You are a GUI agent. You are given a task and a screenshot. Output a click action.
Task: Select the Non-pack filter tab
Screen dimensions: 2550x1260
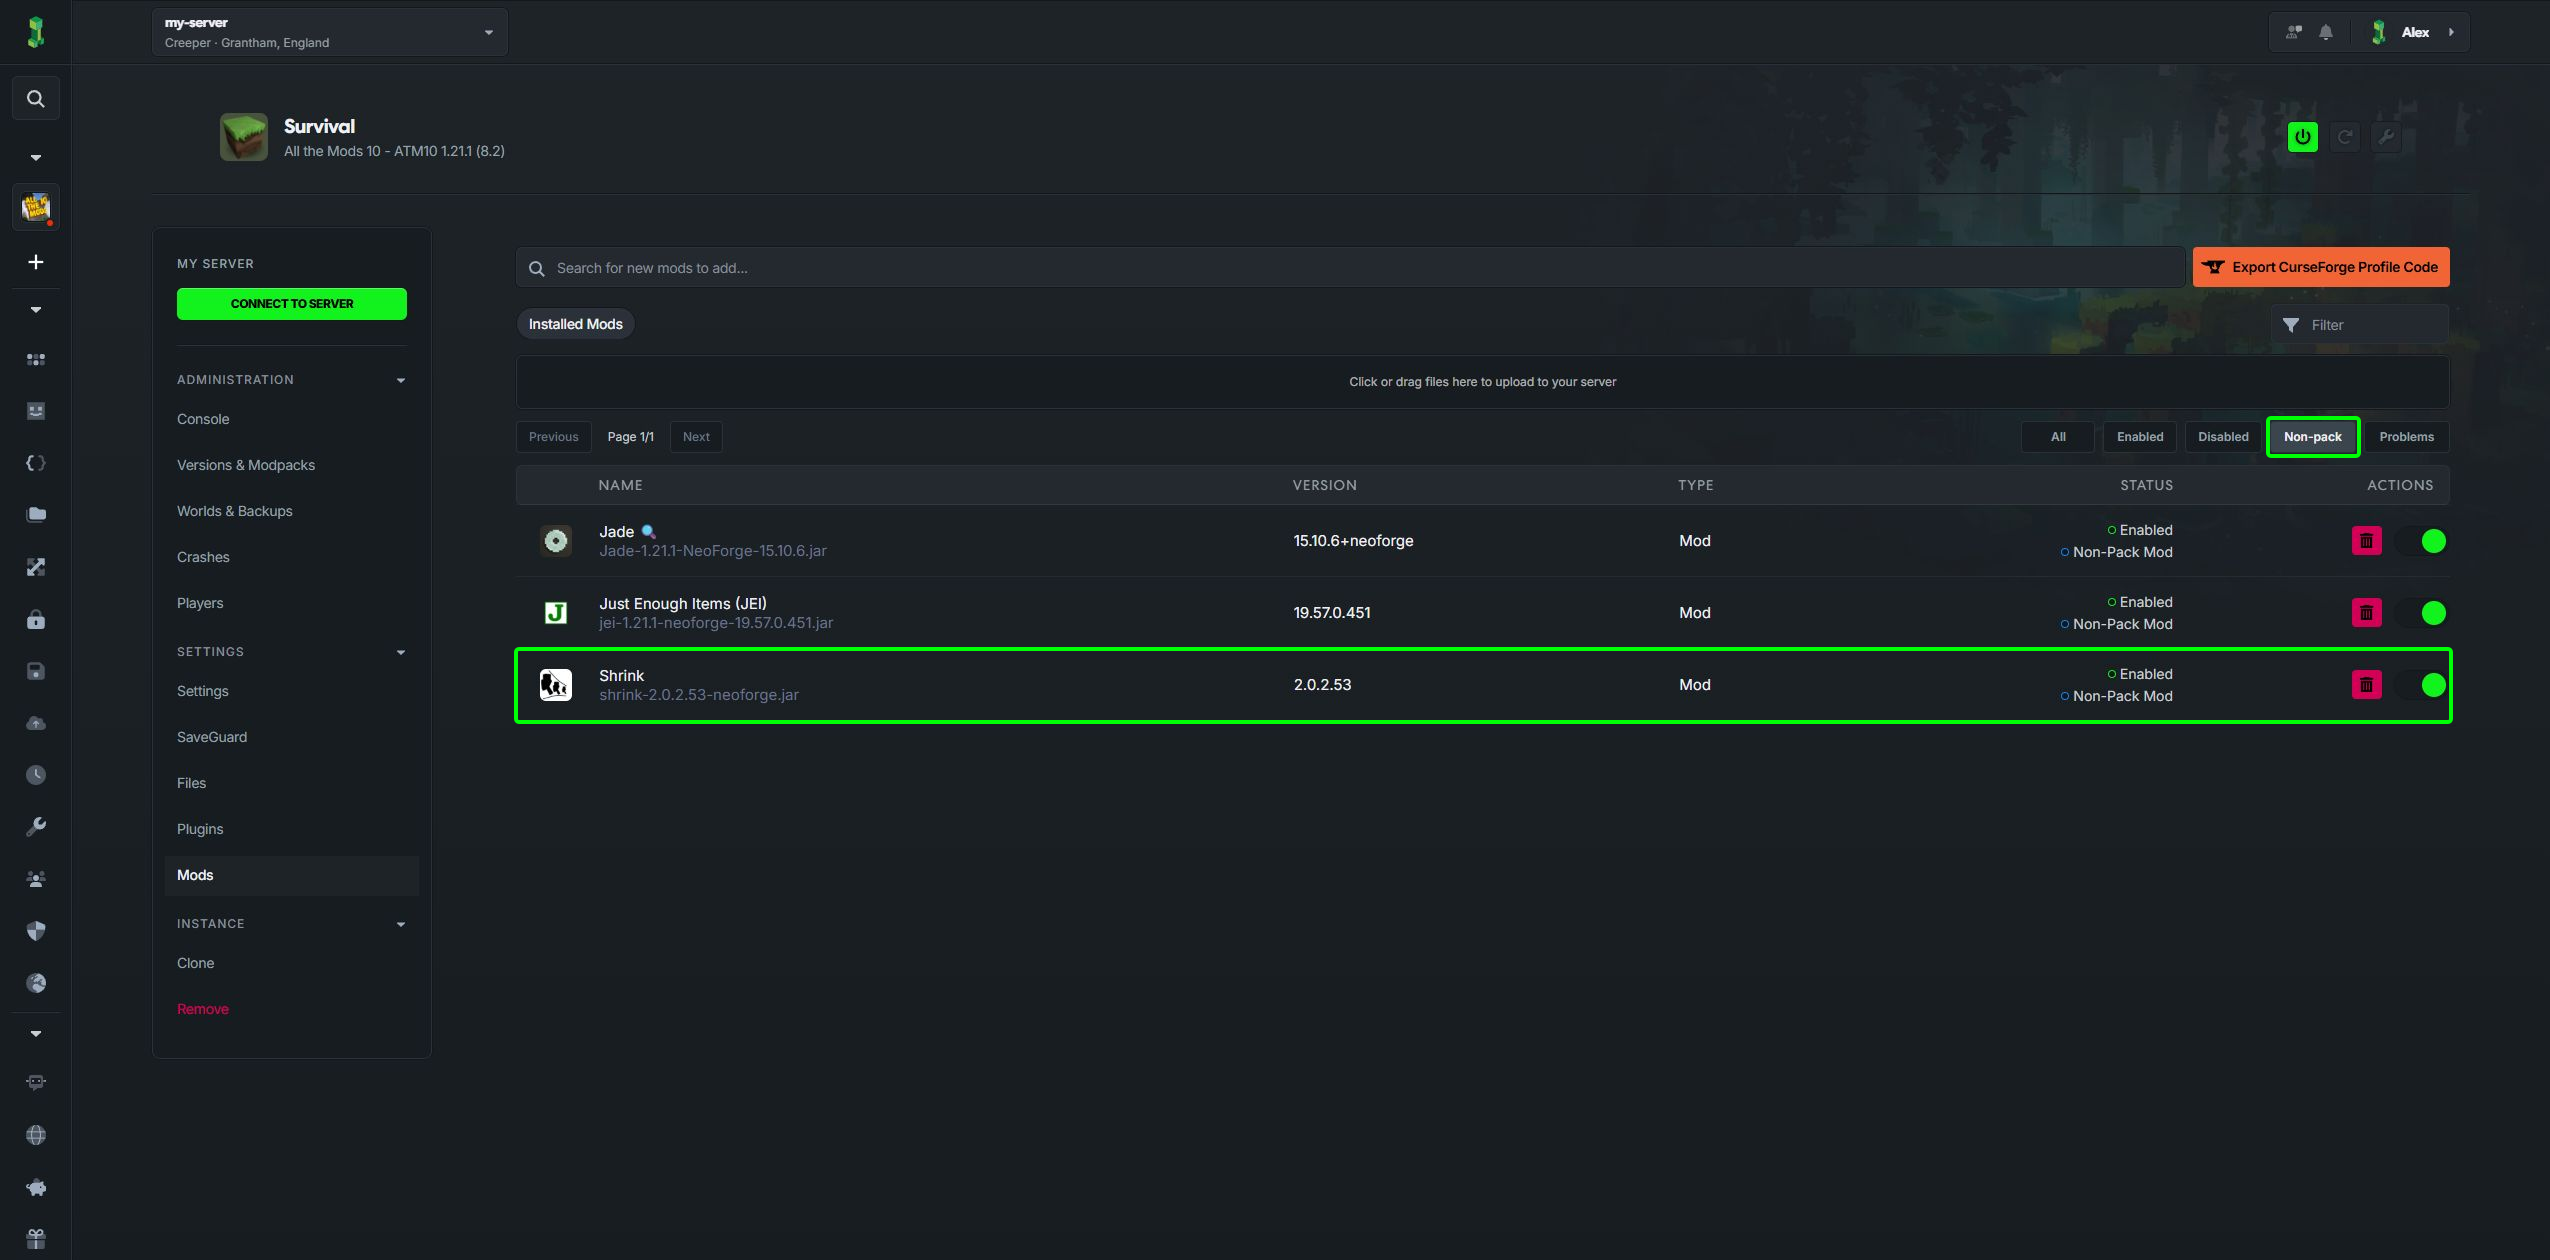pyautogui.click(x=2313, y=437)
